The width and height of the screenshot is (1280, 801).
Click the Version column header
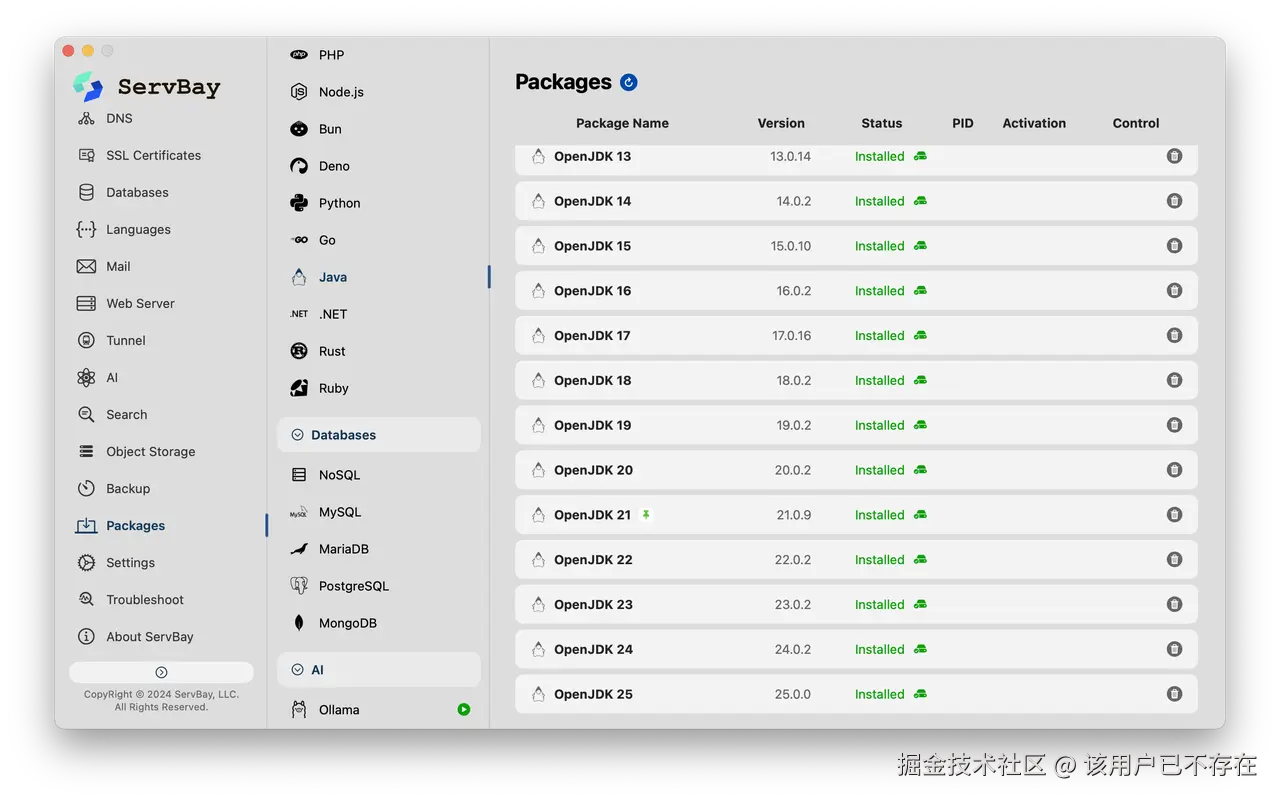click(x=781, y=123)
